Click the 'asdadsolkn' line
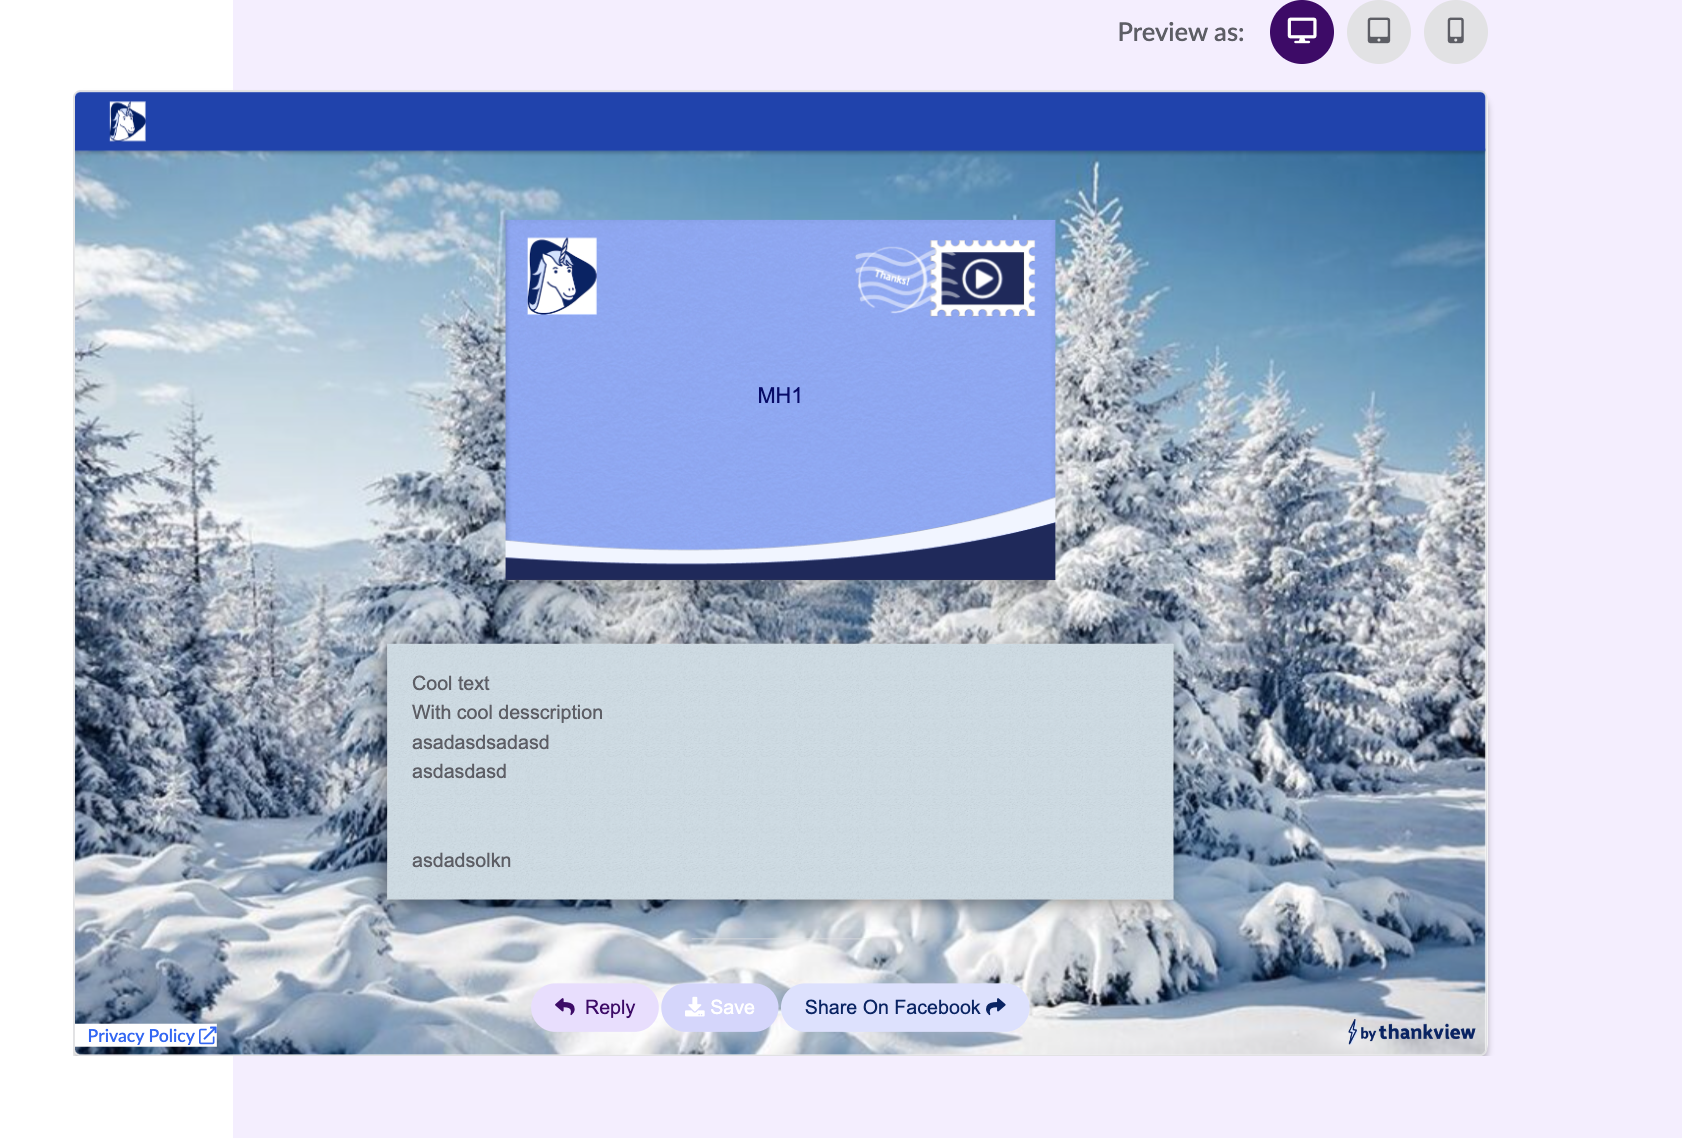This screenshot has width=1682, height=1138. 461,860
